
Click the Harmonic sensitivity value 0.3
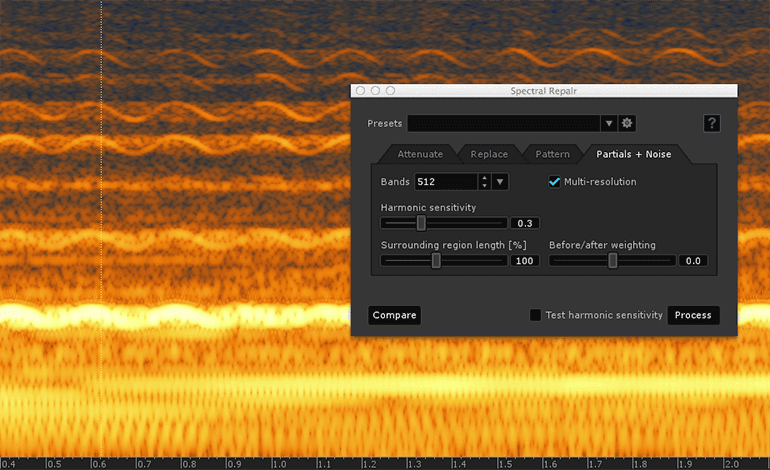pos(525,223)
